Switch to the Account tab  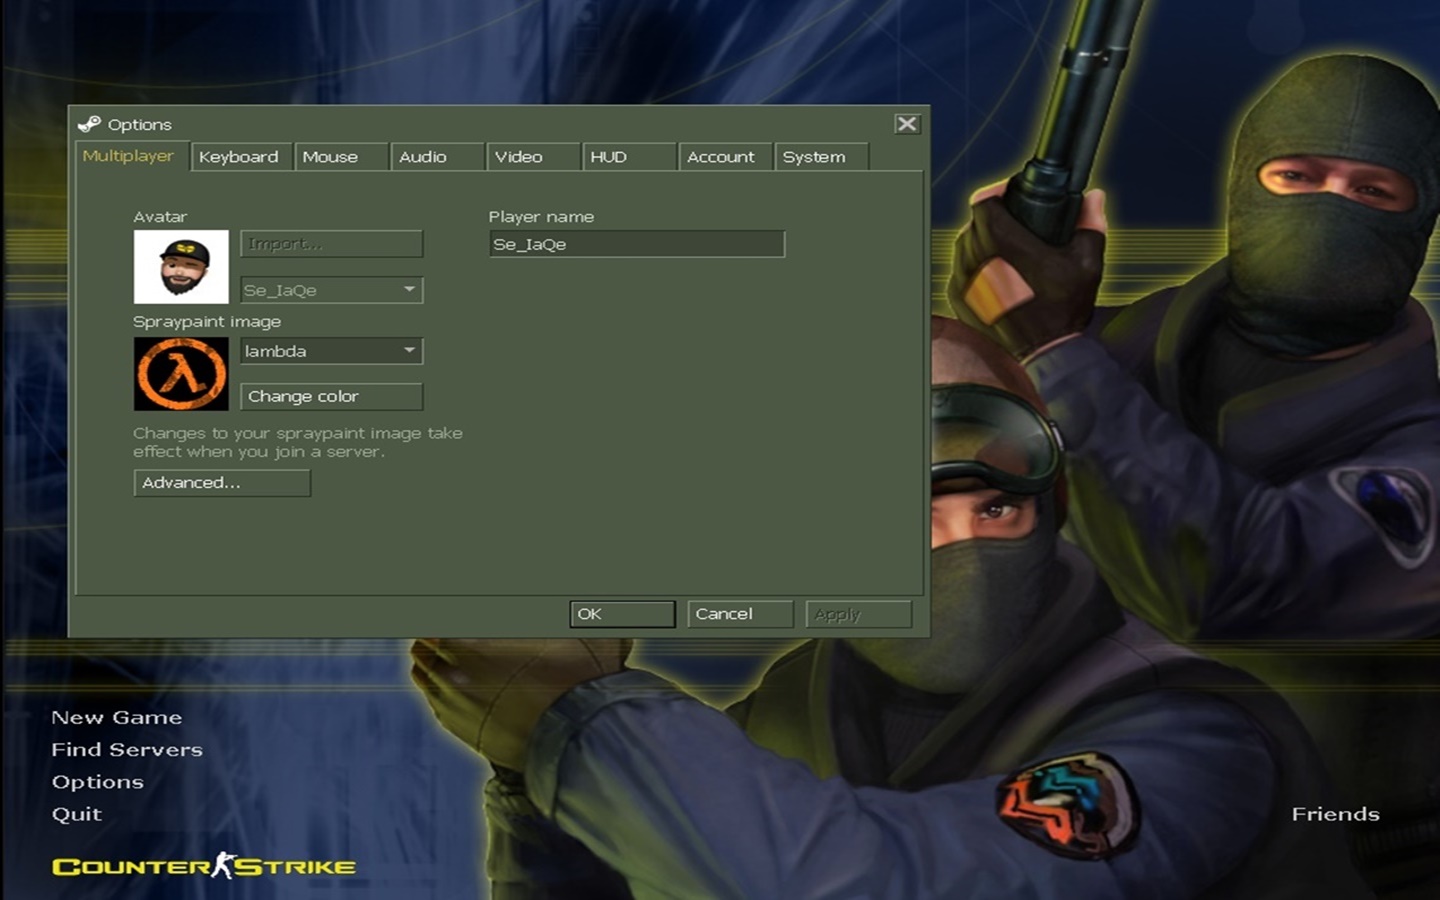721,157
